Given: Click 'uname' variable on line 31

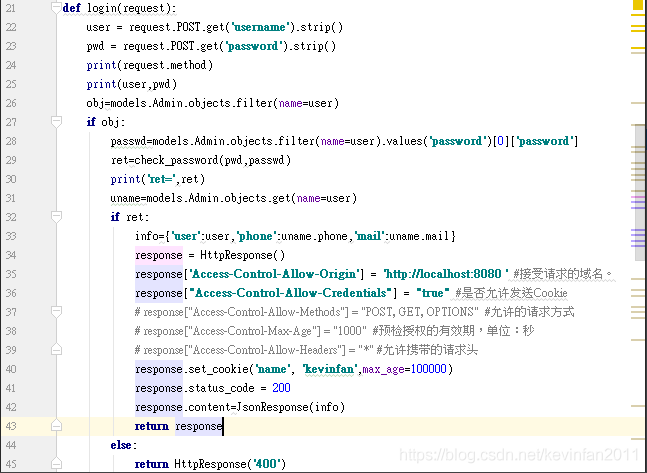Looking at the screenshot, I should coord(125,198).
